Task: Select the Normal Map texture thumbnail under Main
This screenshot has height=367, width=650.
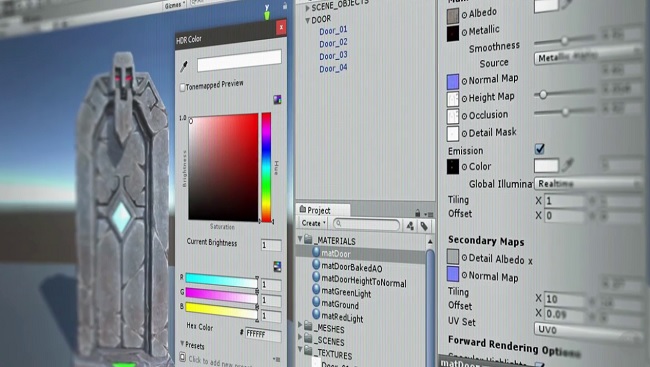Action: click(x=453, y=82)
